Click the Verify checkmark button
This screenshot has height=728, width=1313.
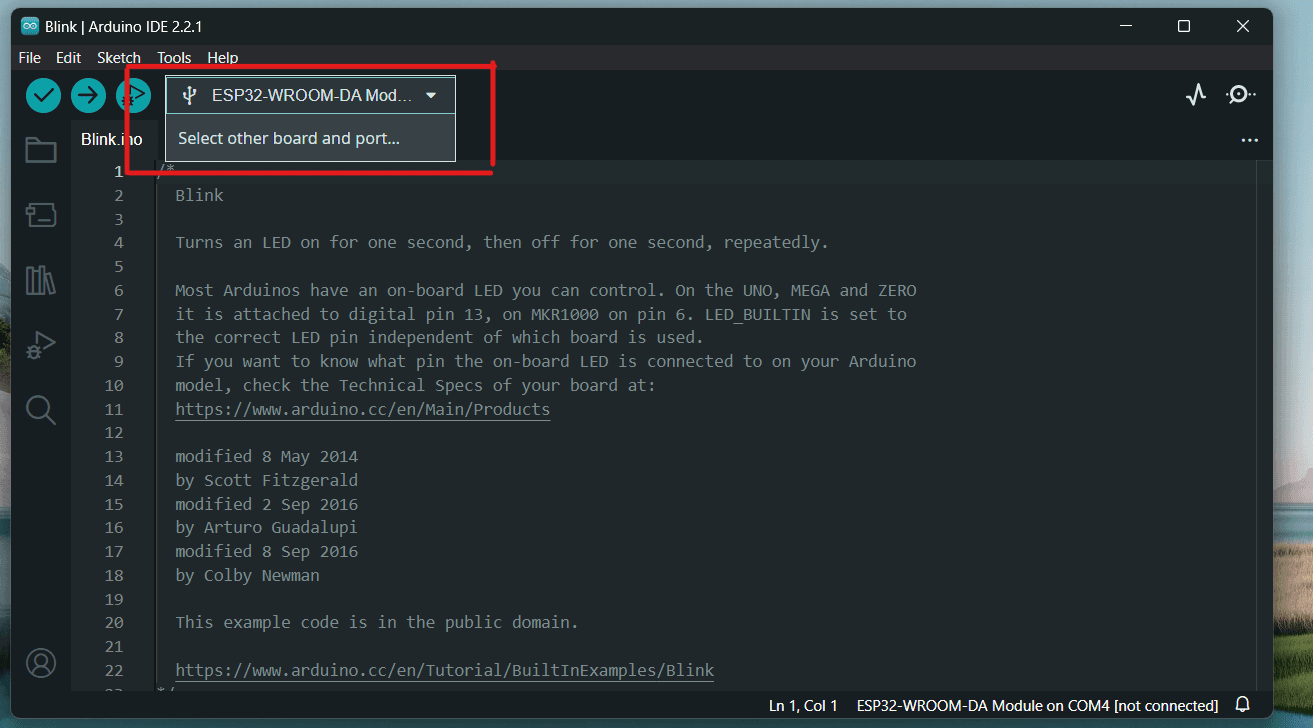coord(43,96)
